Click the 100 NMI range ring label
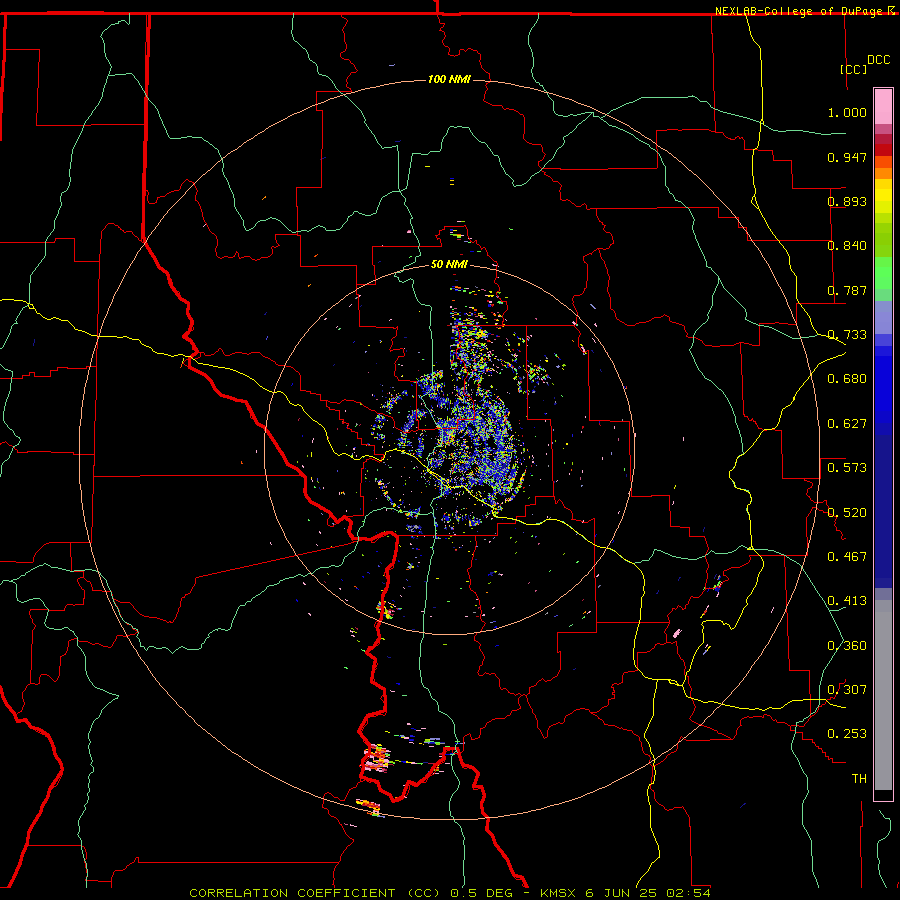This screenshot has height=900, width=900. pyautogui.click(x=449, y=79)
